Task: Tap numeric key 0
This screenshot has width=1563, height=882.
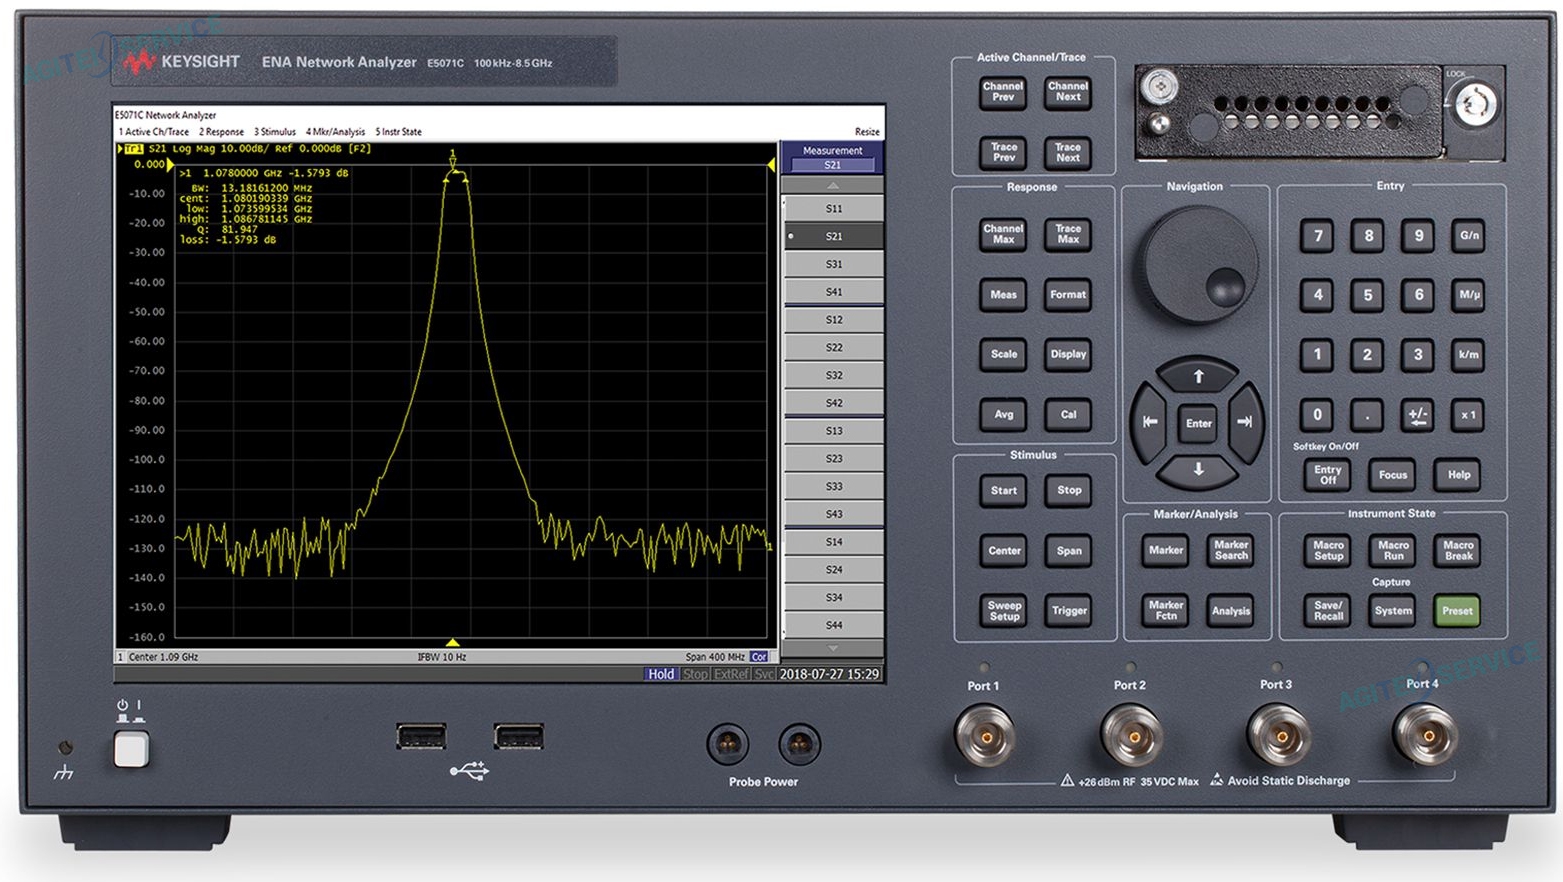Action: click(x=1317, y=415)
